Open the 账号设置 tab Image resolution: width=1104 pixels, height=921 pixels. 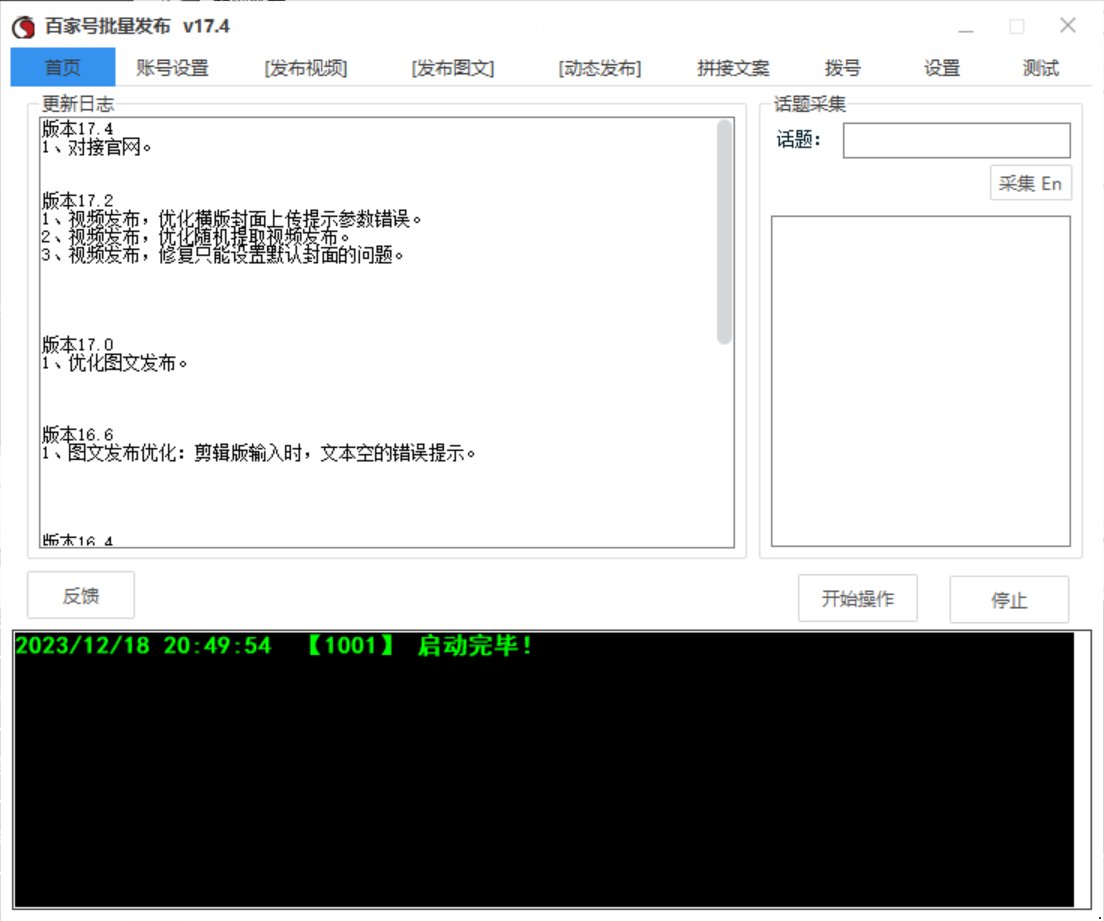(x=172, y=68)
